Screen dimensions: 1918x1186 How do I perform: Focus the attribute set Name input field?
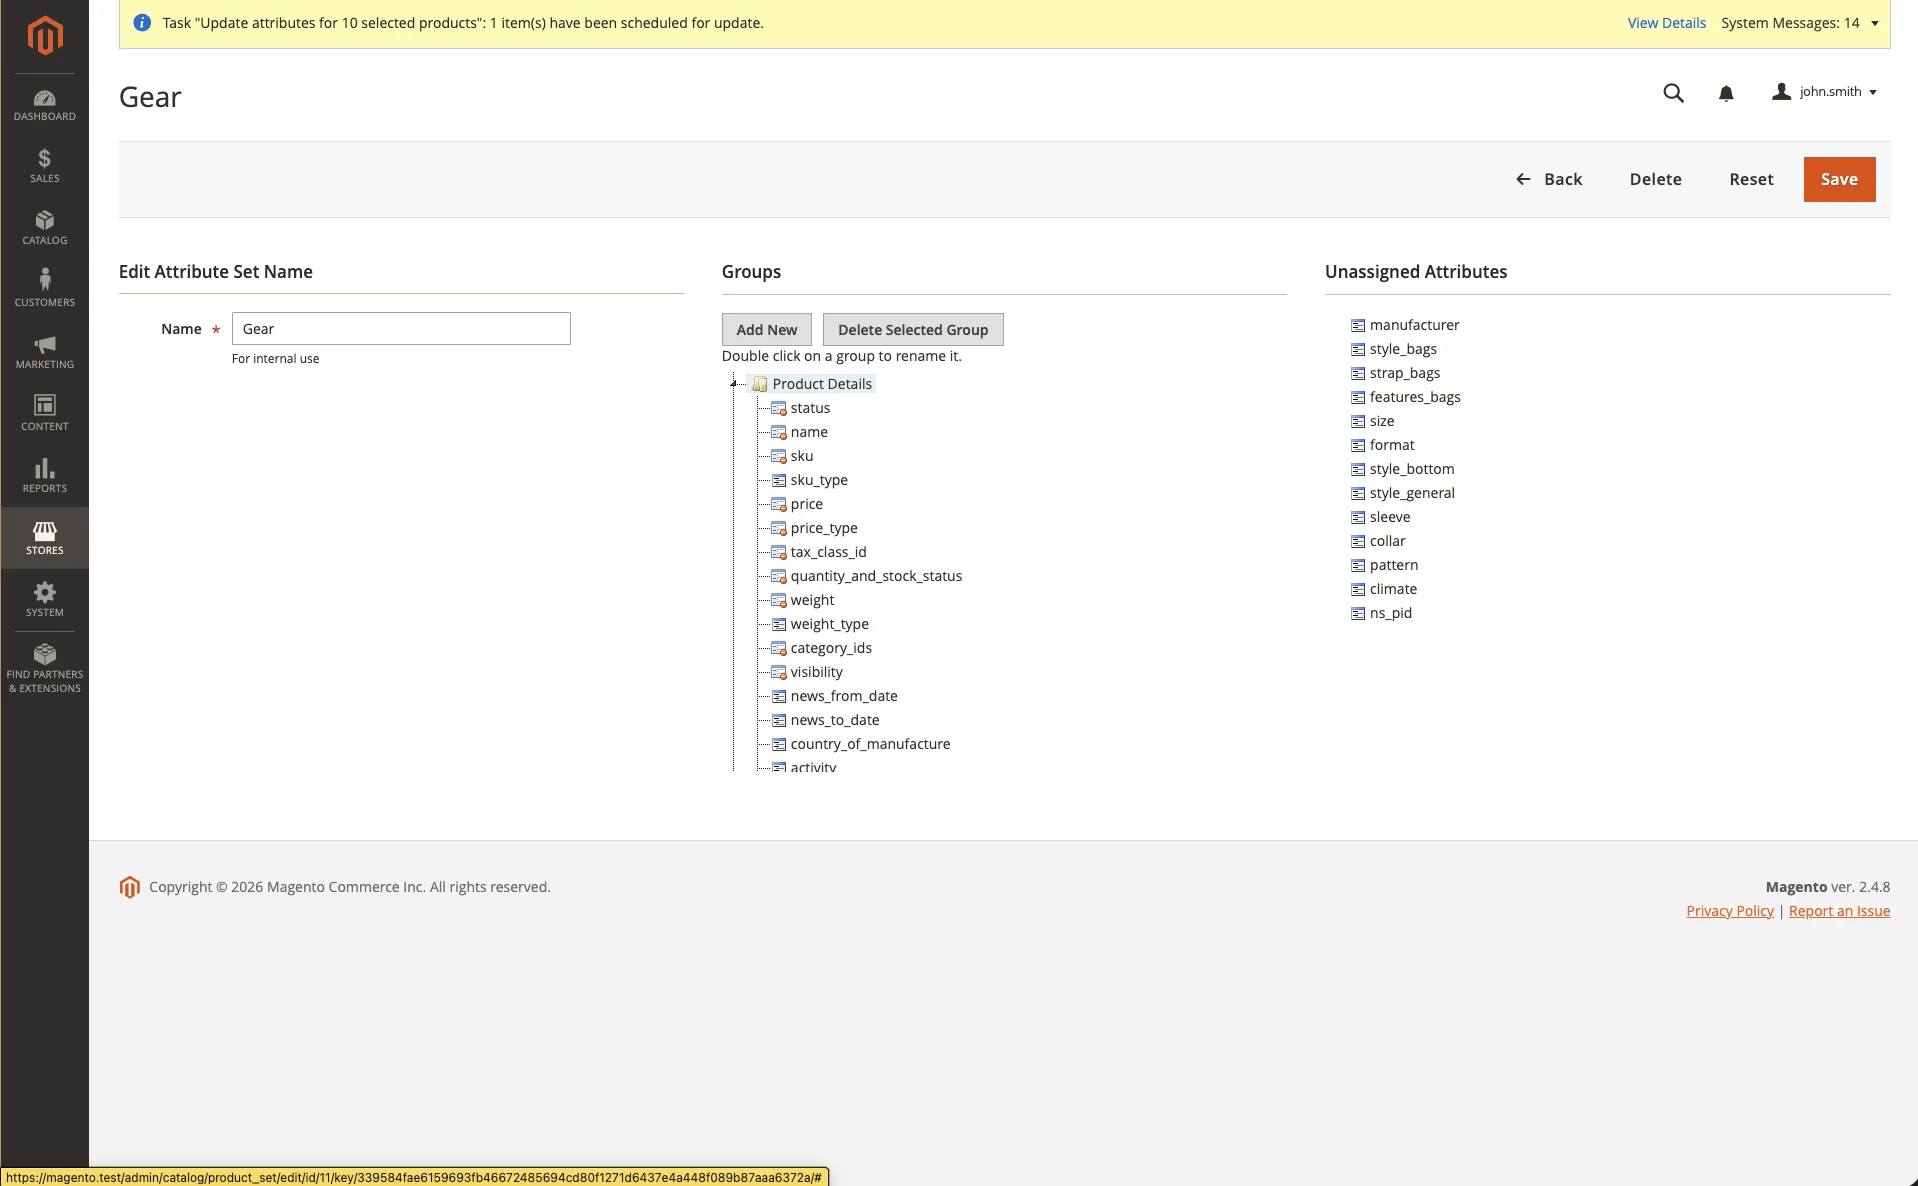(401, 329)
